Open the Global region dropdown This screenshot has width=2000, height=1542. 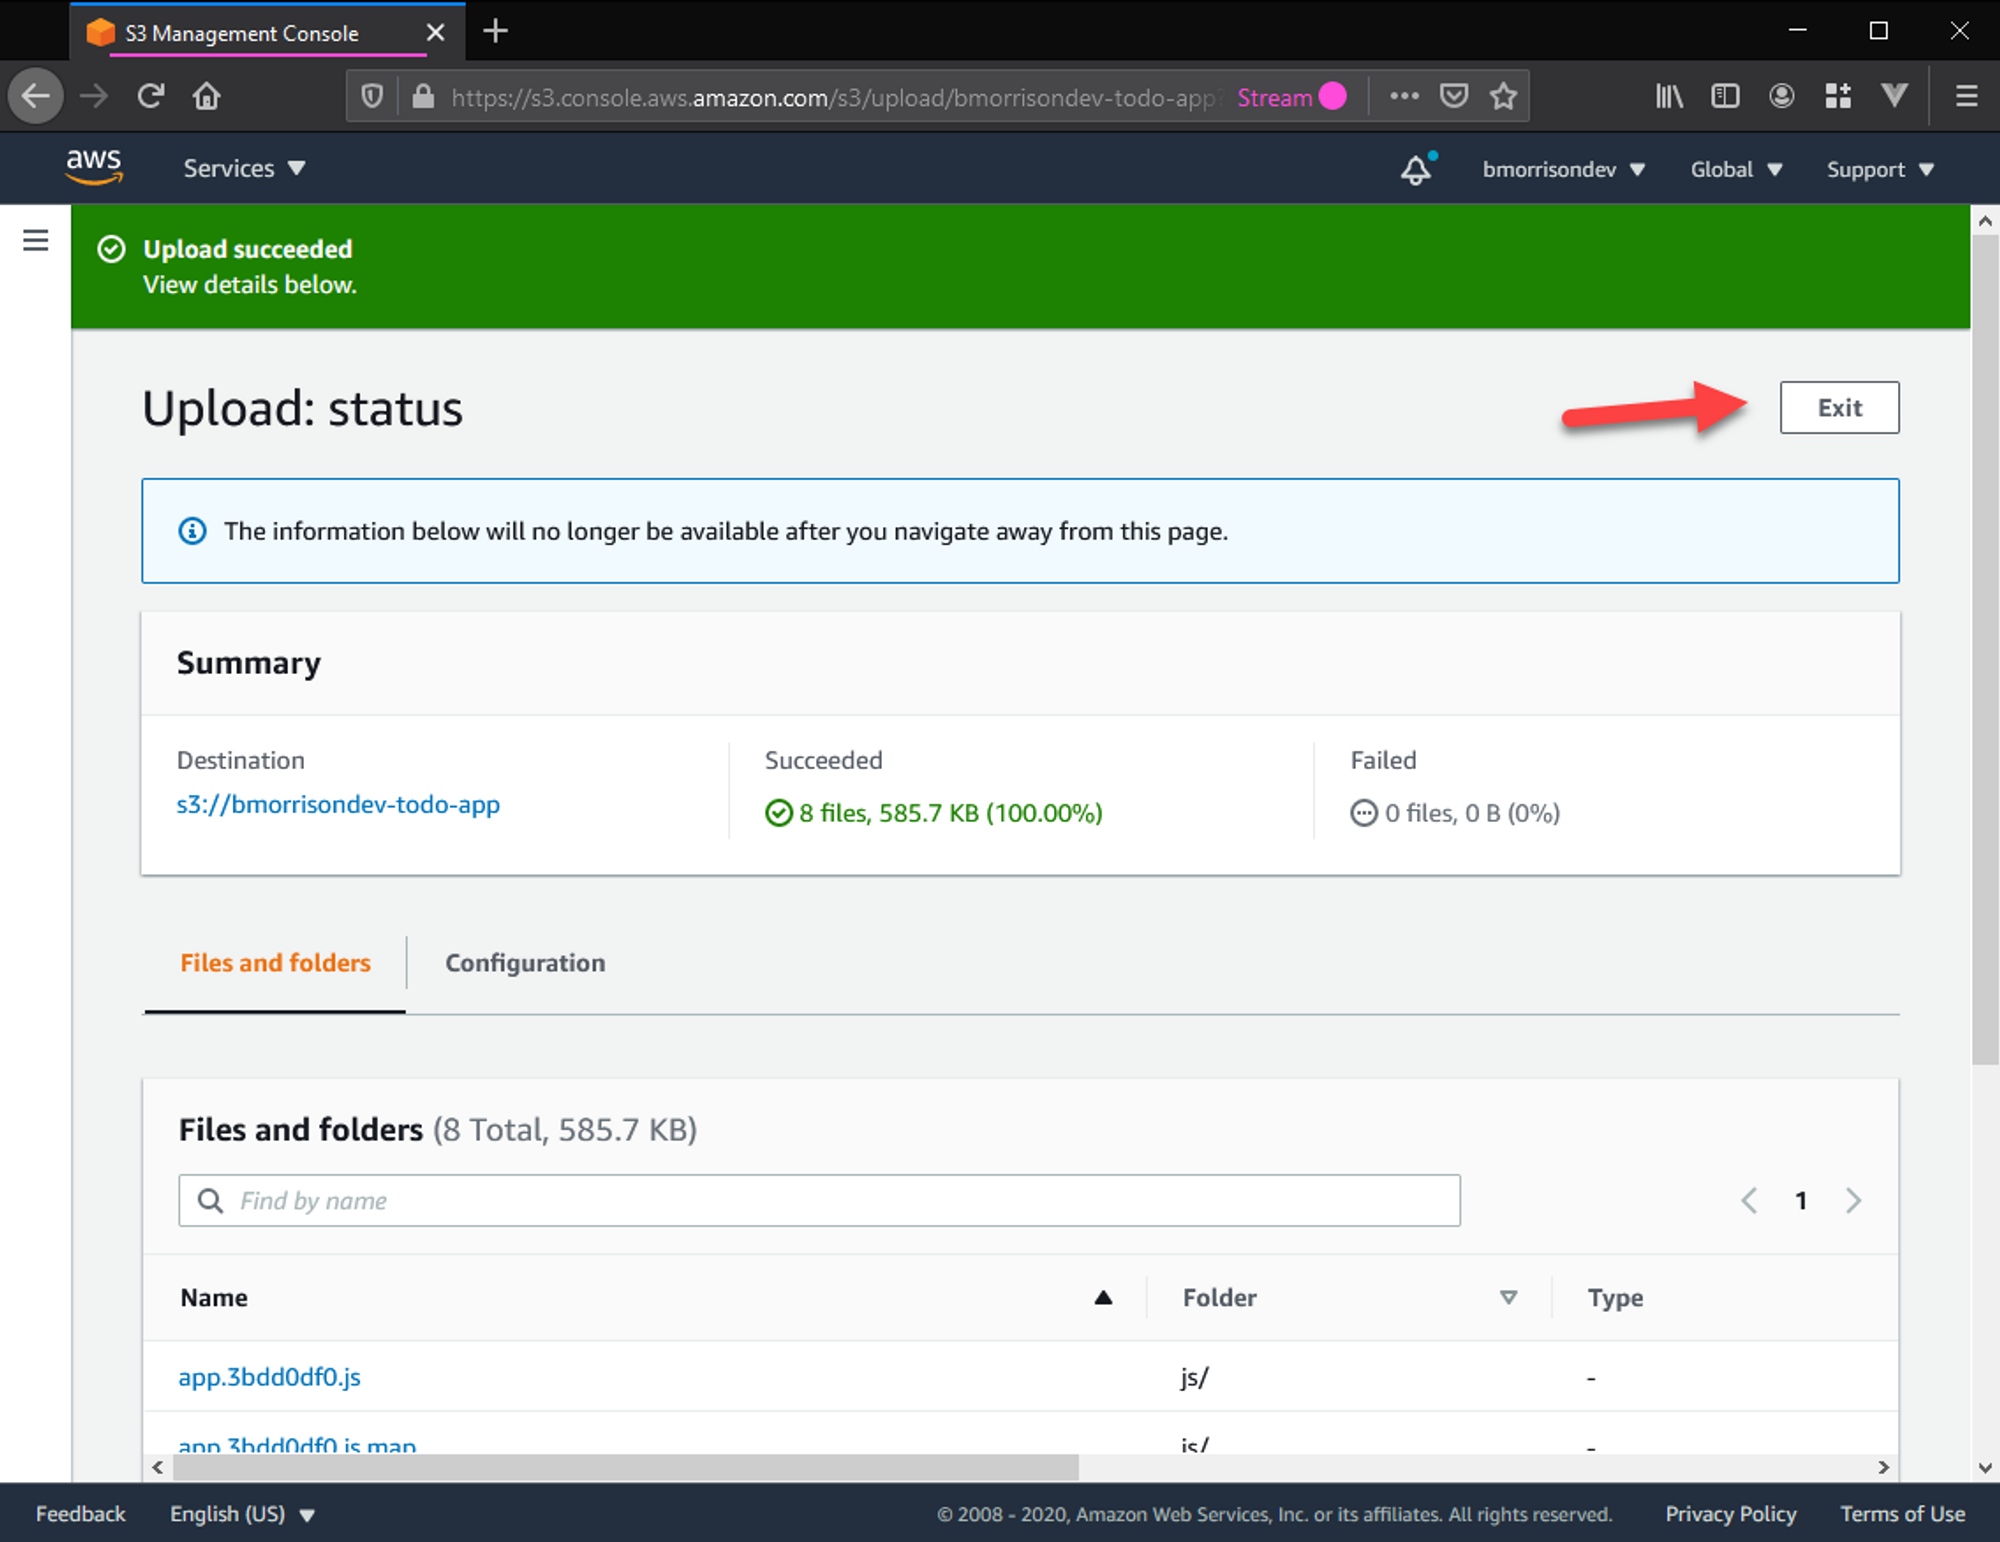click(1736, 169)
